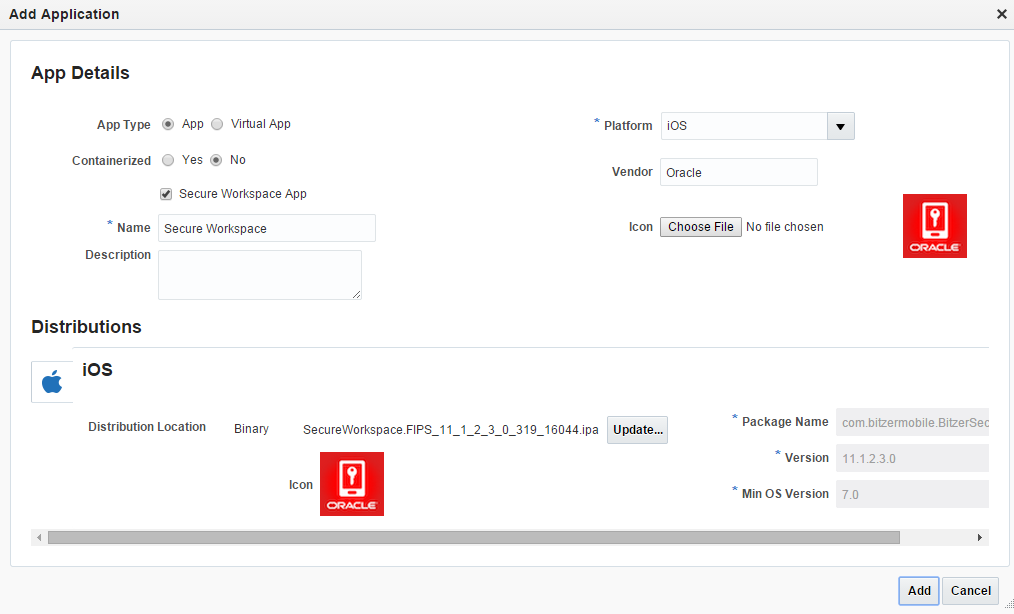Click the Version field showing 11.1.2.3.0
Screen dimensions: 1014x614
(912, 458)
